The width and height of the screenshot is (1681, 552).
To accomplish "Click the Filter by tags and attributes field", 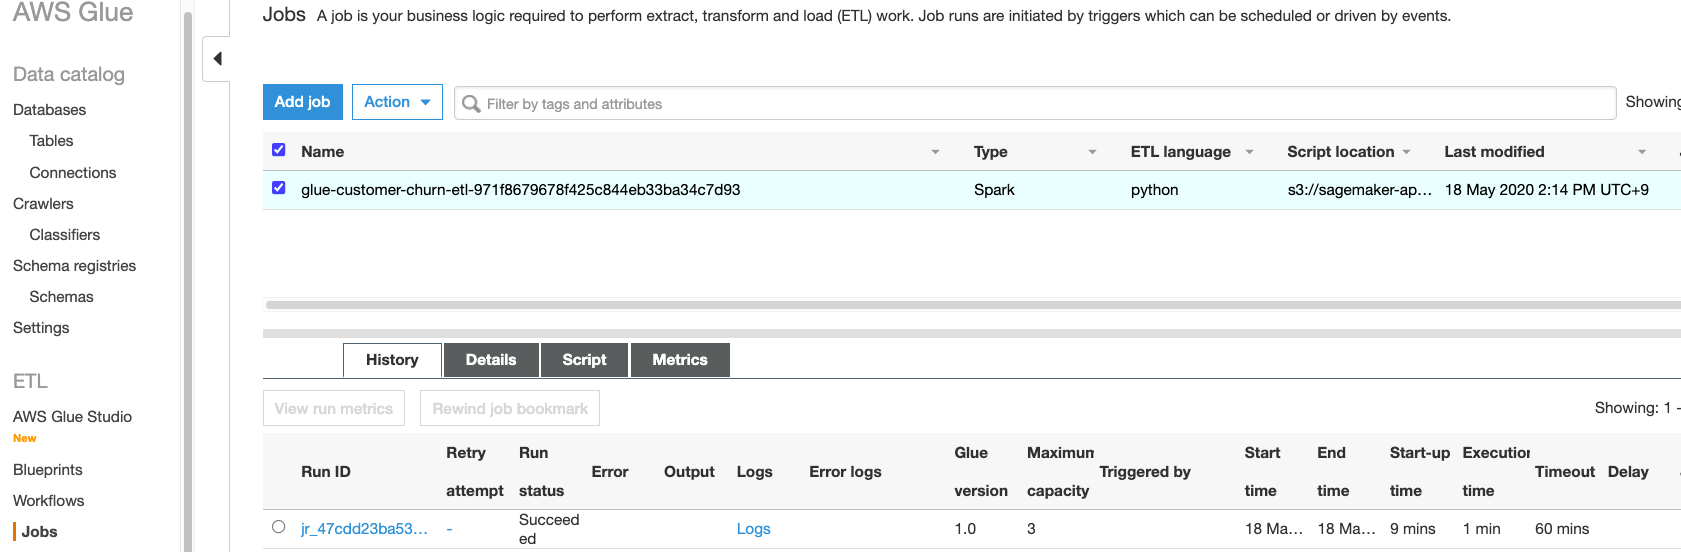I will [1035, 103].
